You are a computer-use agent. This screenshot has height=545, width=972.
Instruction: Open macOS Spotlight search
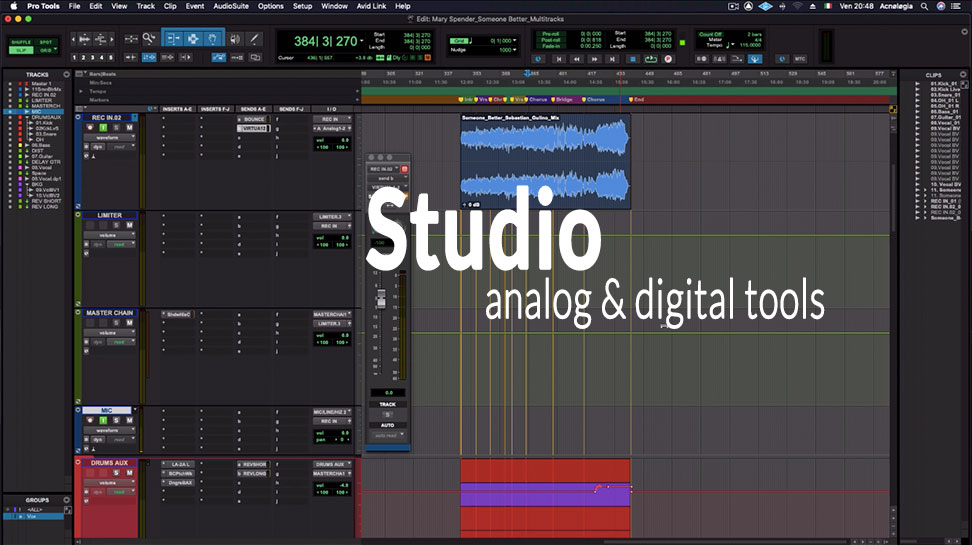coord(924,6)
